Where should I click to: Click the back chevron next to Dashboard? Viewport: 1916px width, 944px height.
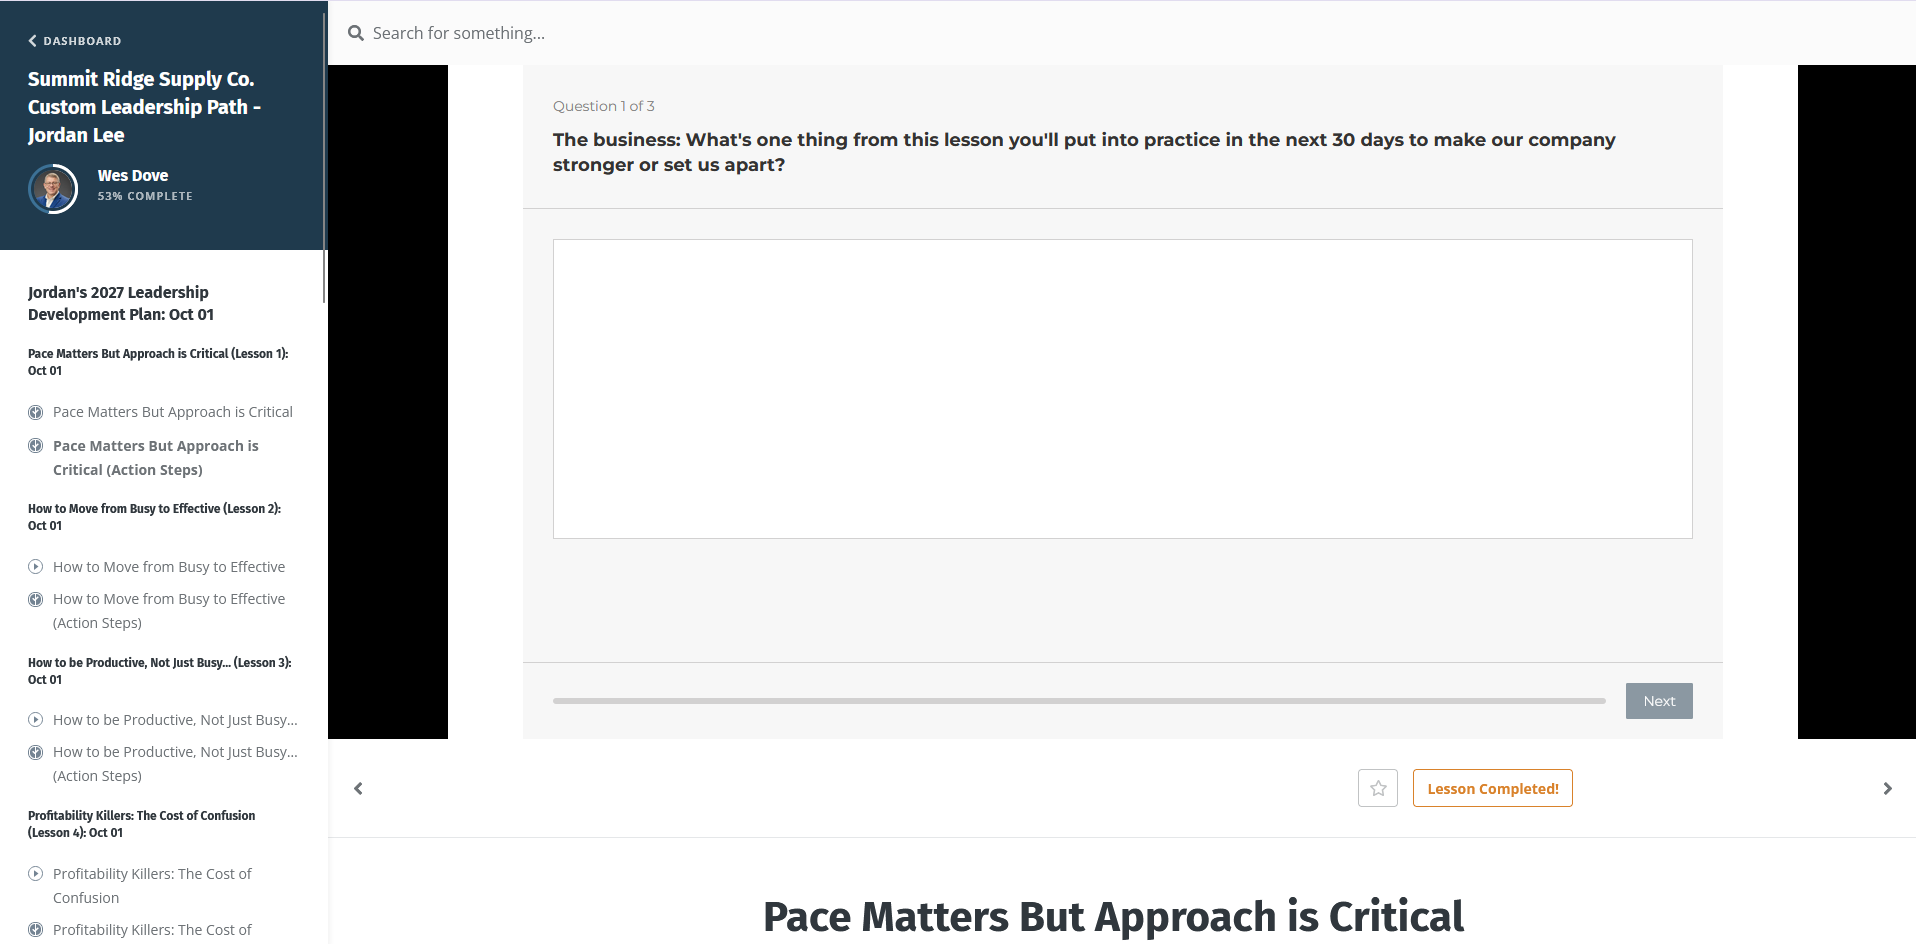[x=32, y=41]
